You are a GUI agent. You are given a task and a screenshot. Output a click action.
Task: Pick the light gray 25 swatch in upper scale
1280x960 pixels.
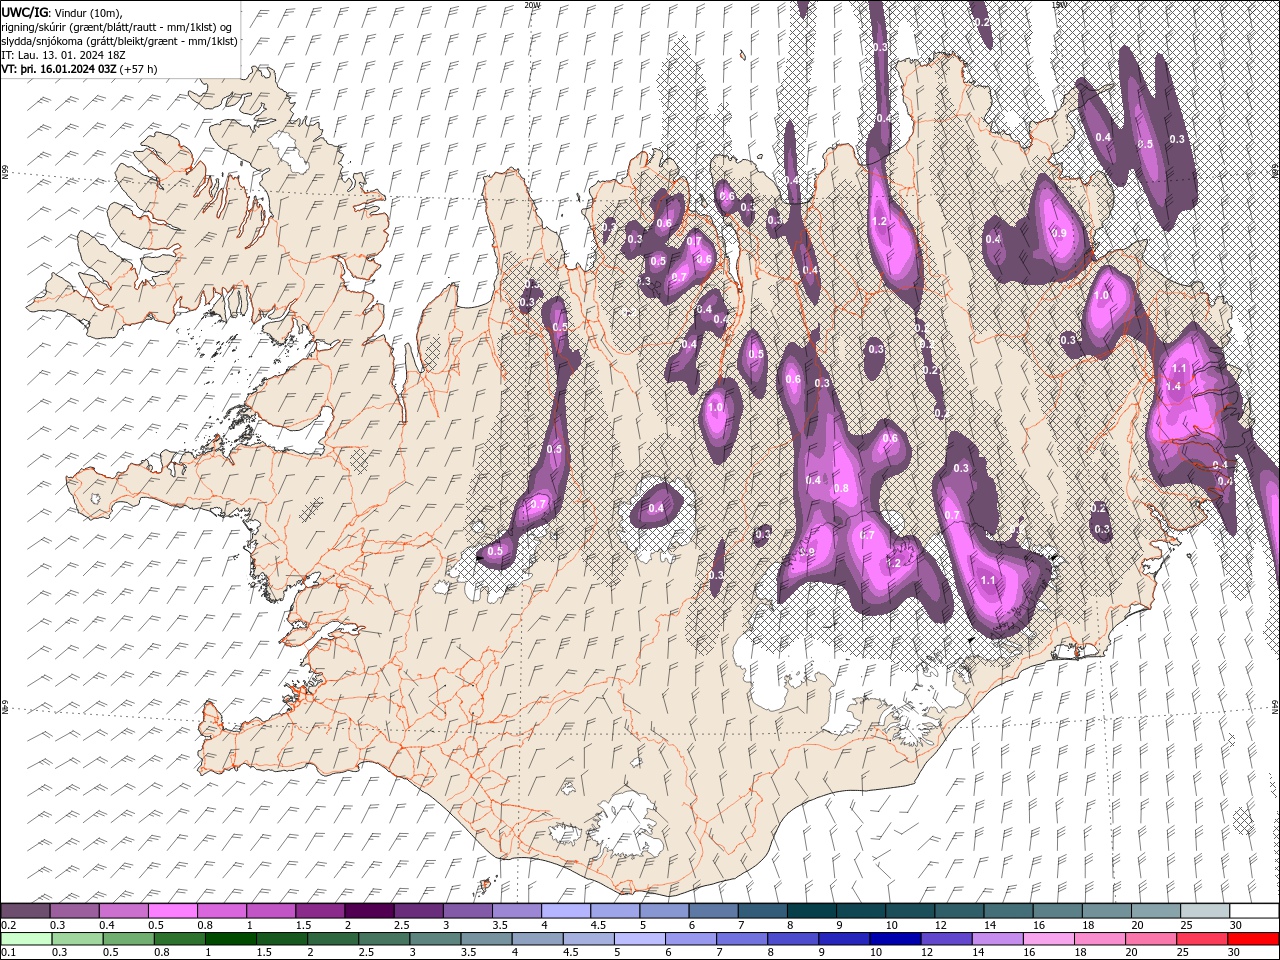pos(1206,910)
